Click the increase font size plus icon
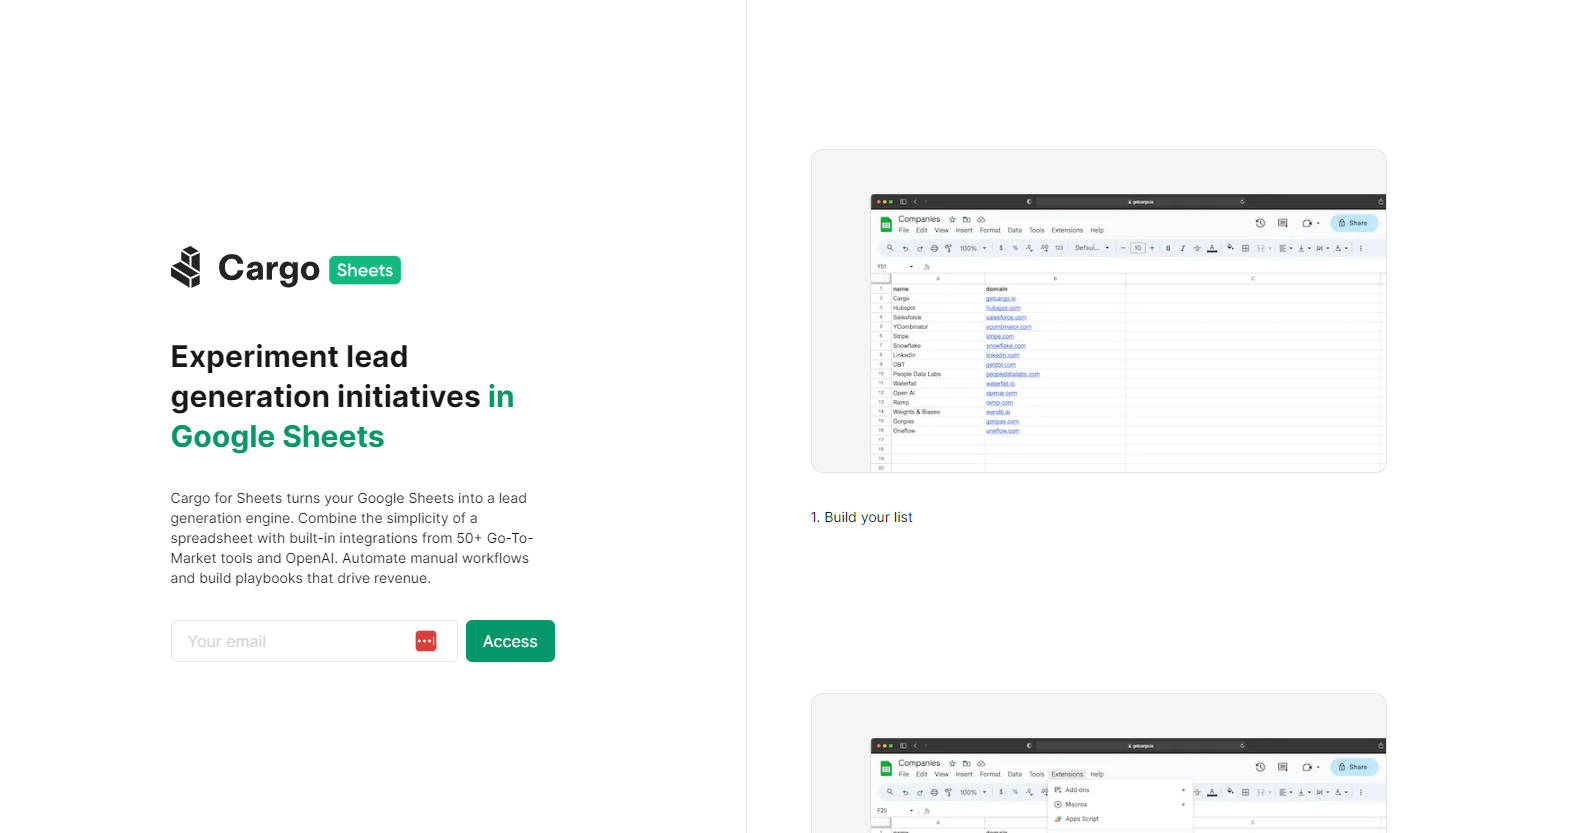 tap(1152, 248)
